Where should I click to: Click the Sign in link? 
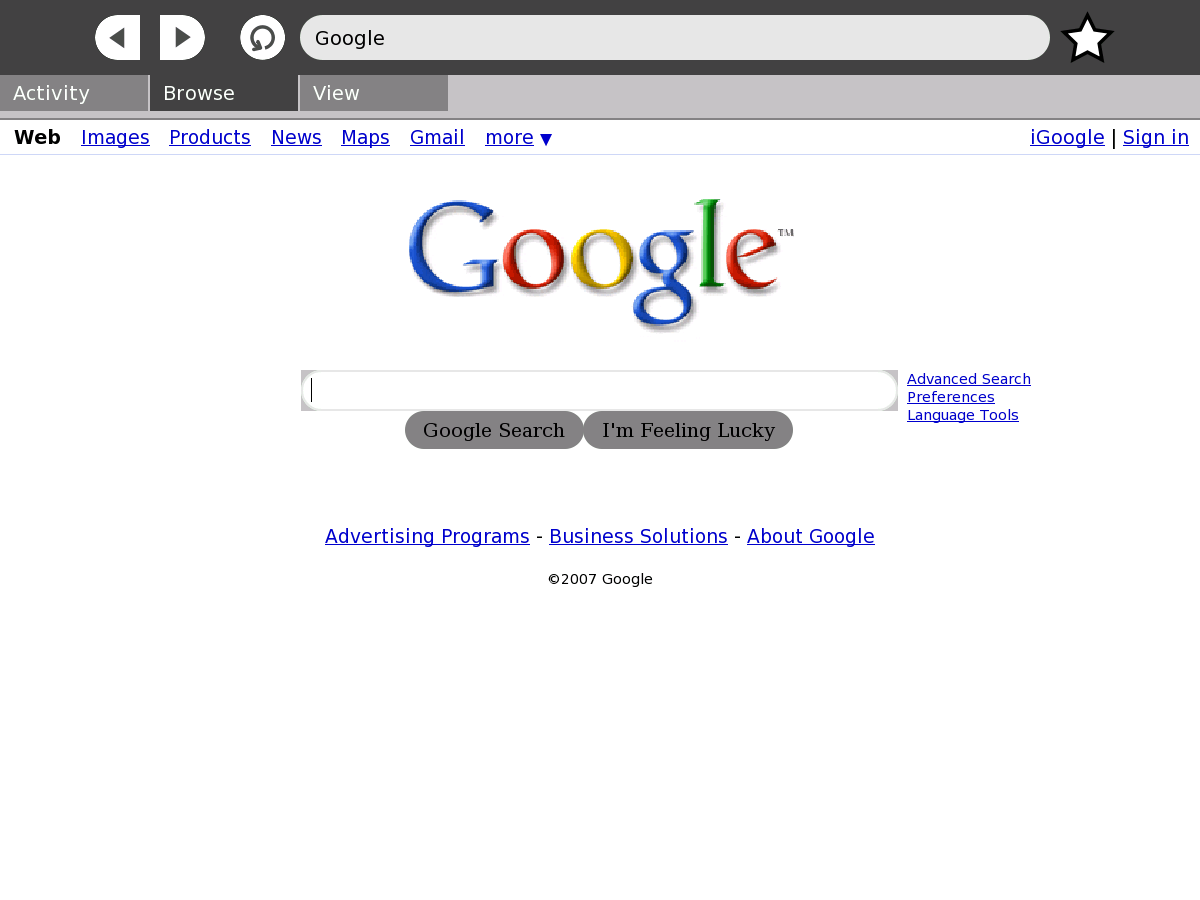[1156, 137]
